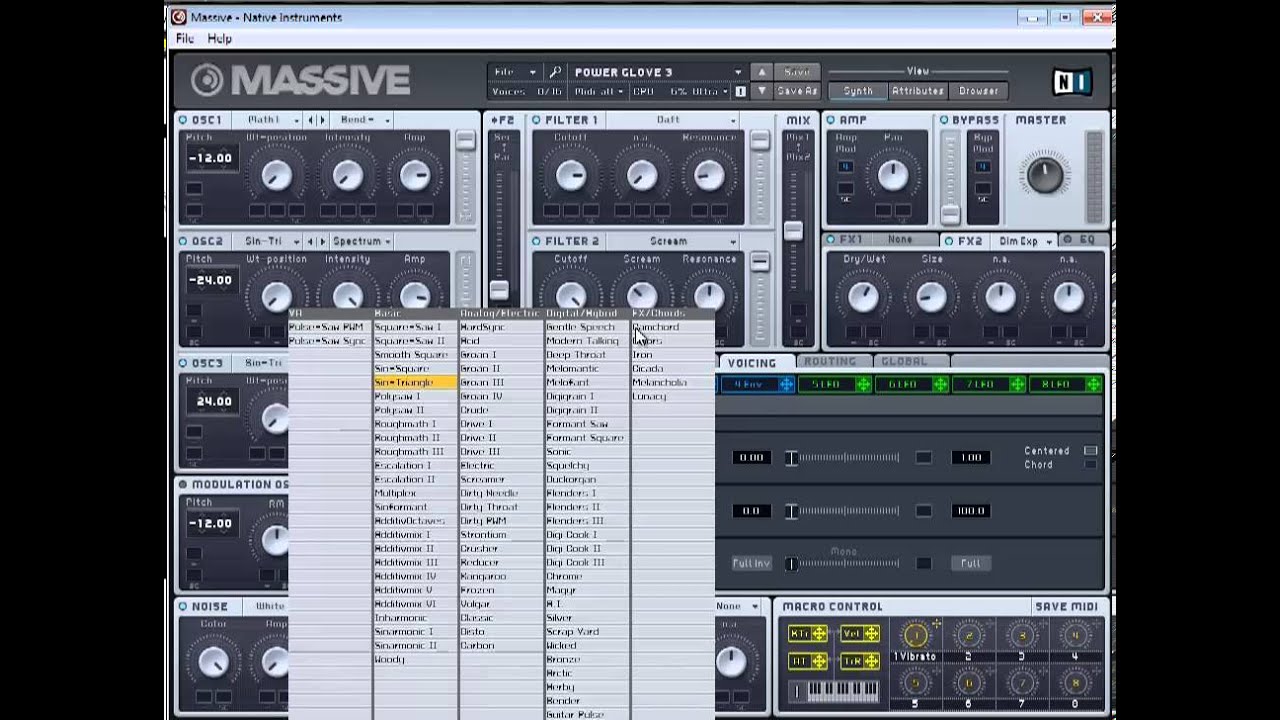Open the Power Glove 3 preset dropdown
Viewport: 1280px width, 720px height.
click(x=657, y=72)
